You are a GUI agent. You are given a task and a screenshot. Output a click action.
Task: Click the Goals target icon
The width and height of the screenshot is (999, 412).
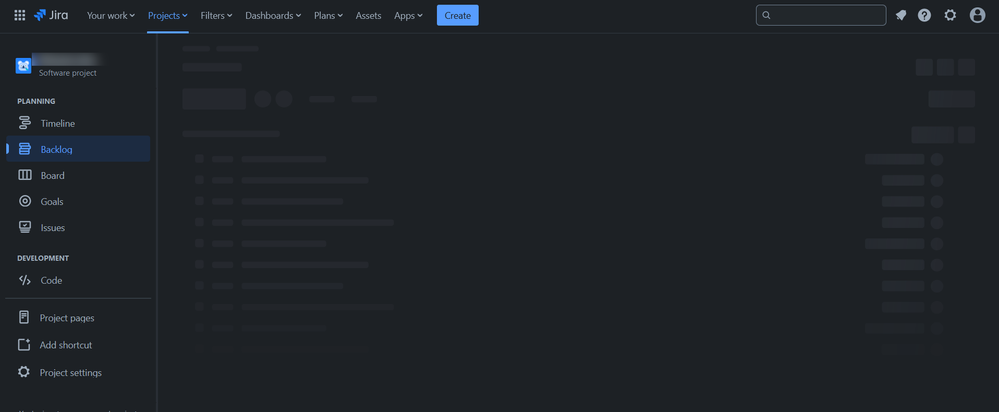click(x=25, y=201)
